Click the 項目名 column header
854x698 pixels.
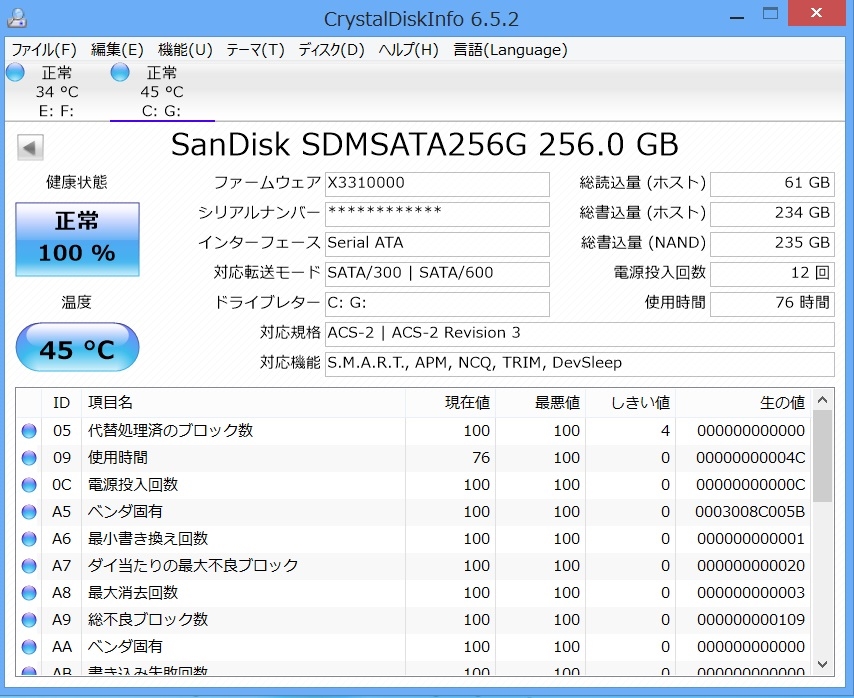coord(243,403)
